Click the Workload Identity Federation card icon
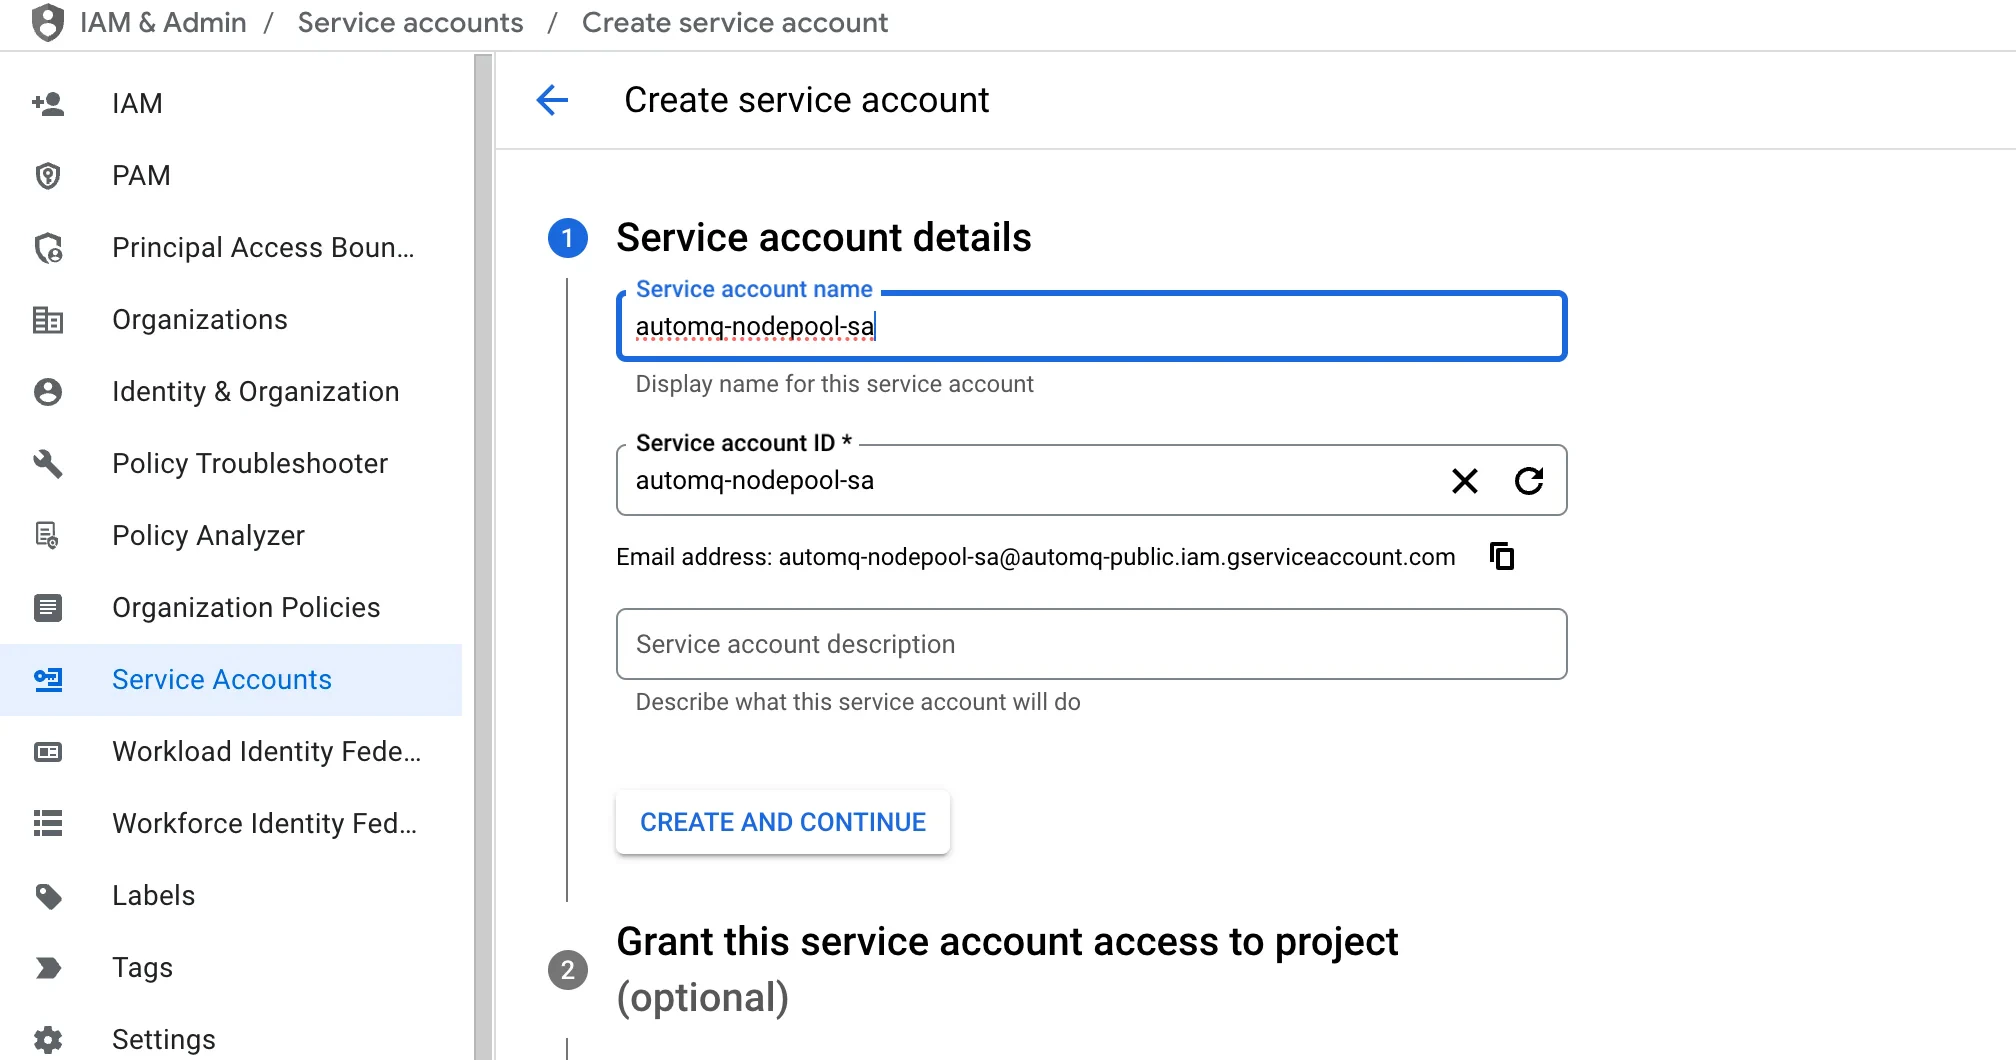The image size is (2016, 1060). pyautogui.click(x=48, y=751)
